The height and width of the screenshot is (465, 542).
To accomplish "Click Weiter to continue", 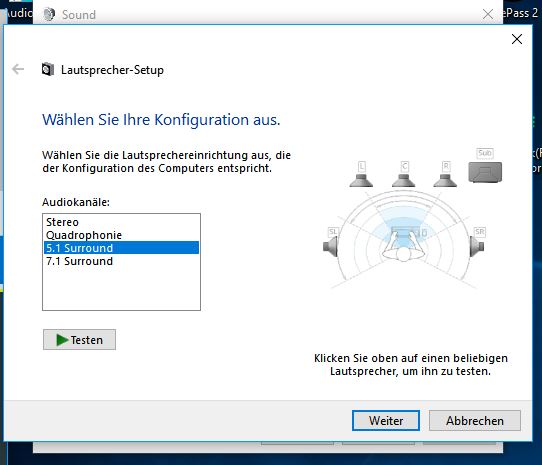I will tap(386, 420).
